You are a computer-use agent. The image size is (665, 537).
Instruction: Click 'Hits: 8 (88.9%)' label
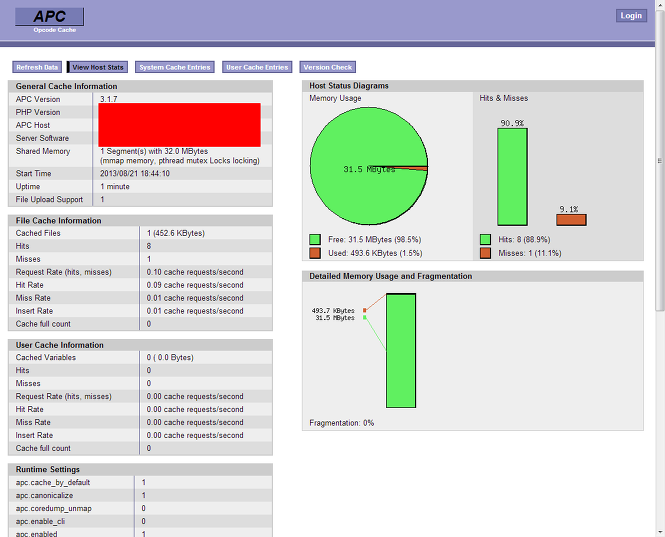(x=524, y=240)
